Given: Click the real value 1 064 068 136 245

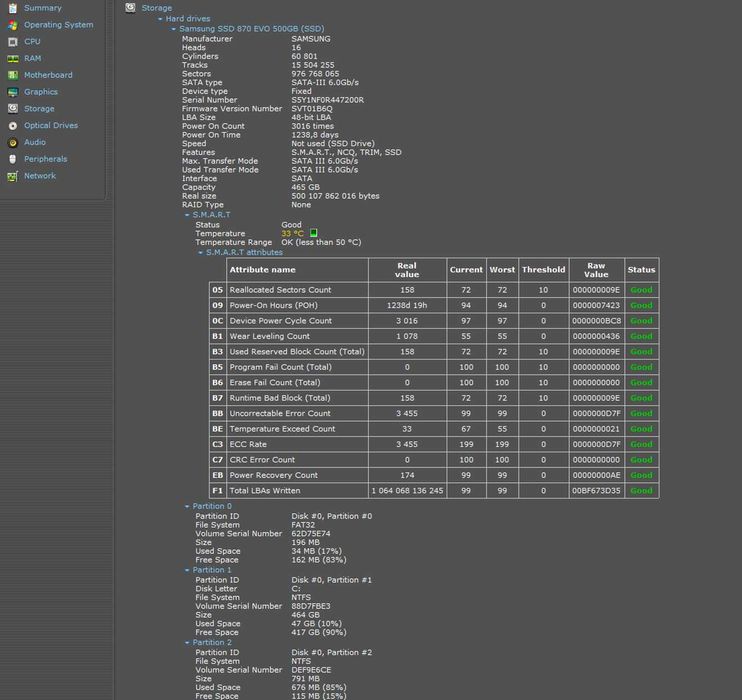Looking at the screenshot, I should click(407, 491).
